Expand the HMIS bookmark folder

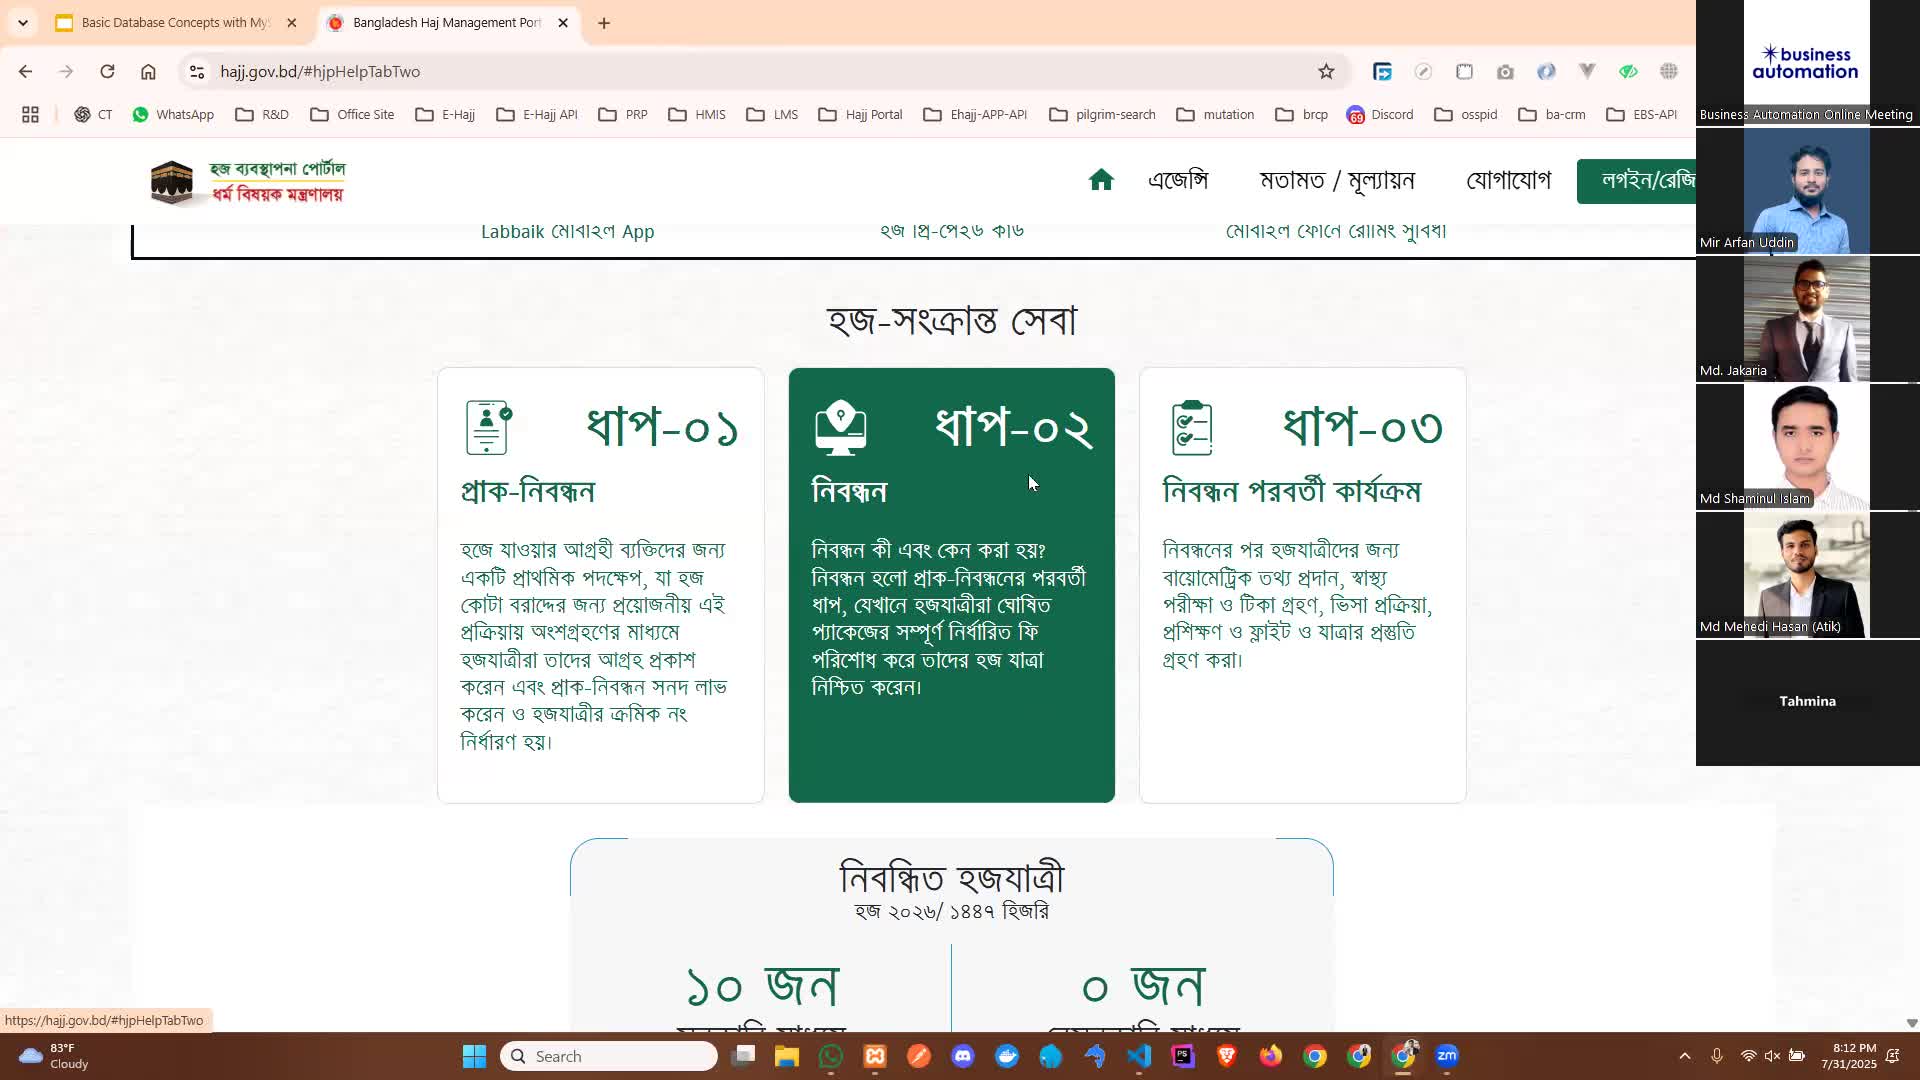coord(697,115)
